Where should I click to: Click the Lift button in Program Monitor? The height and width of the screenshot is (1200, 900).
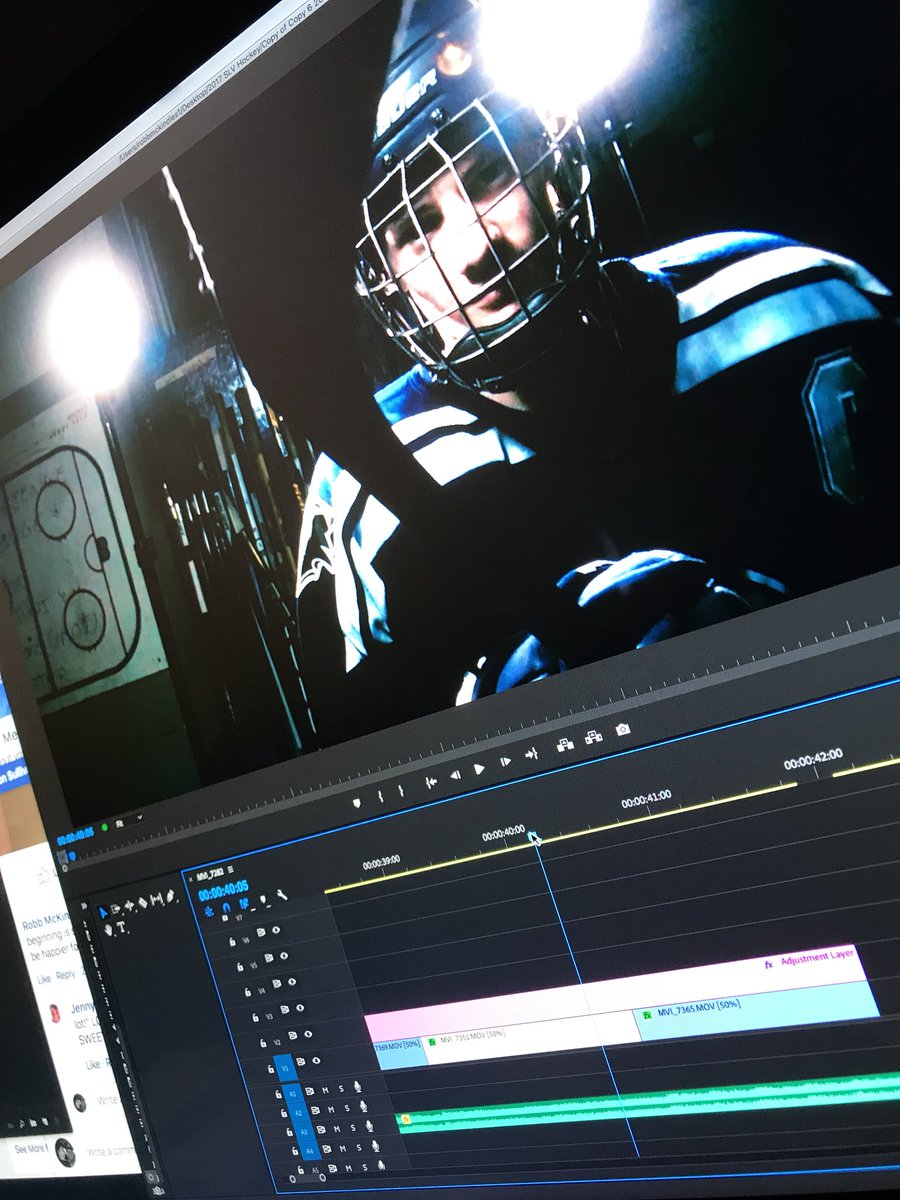(565, 745)
